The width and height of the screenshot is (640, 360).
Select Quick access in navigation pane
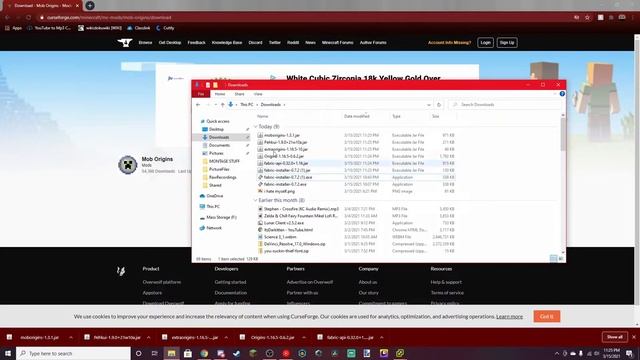[x=218, y=121]
